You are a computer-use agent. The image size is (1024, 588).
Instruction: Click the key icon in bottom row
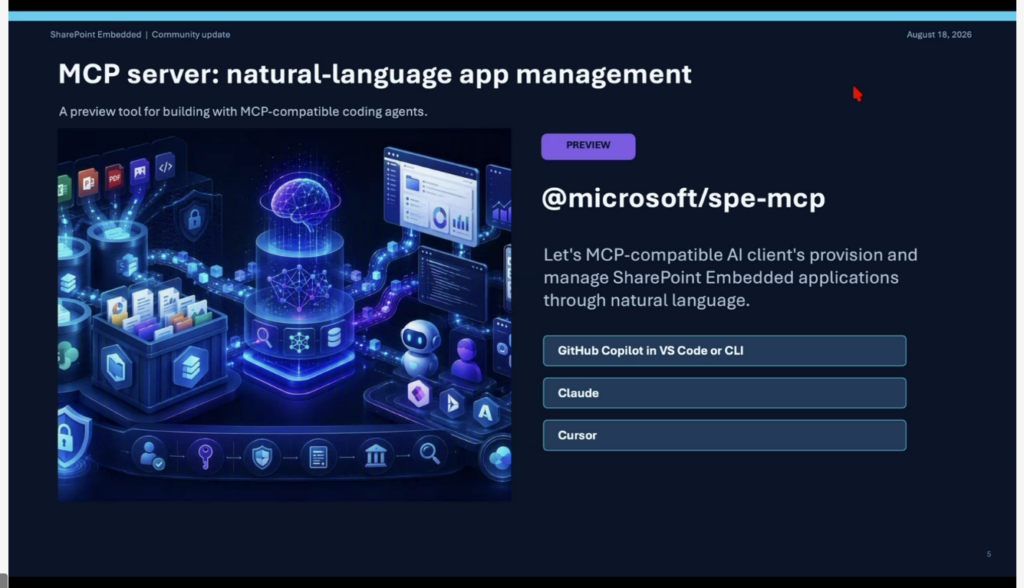pyautogui.click(x=205, y=455)
